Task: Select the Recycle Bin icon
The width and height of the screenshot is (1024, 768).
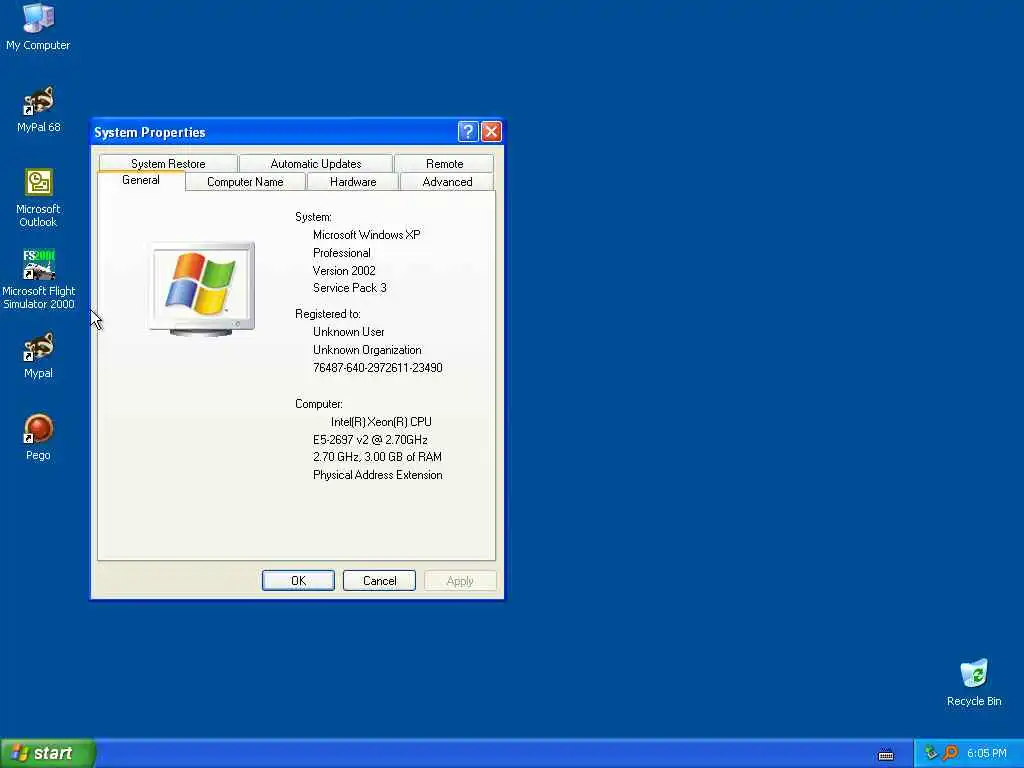Action: pyautogui.click(x=974, y=682)
